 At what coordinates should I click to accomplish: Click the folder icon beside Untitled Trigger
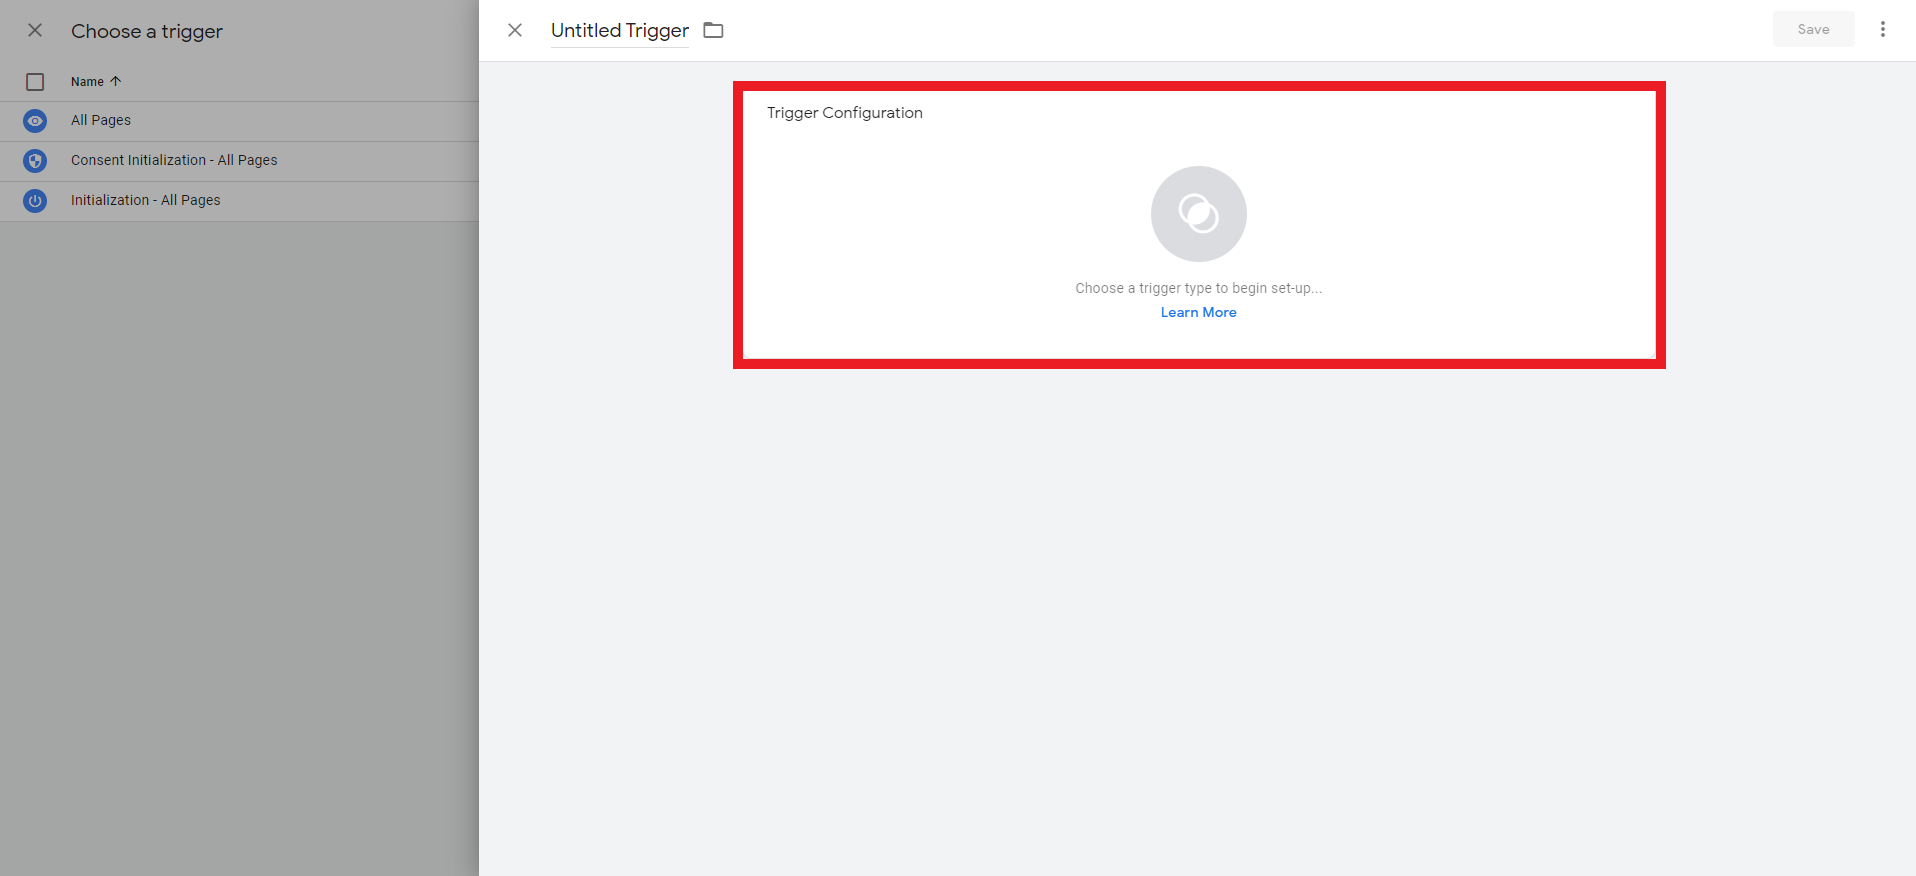(x=713, y=30)
